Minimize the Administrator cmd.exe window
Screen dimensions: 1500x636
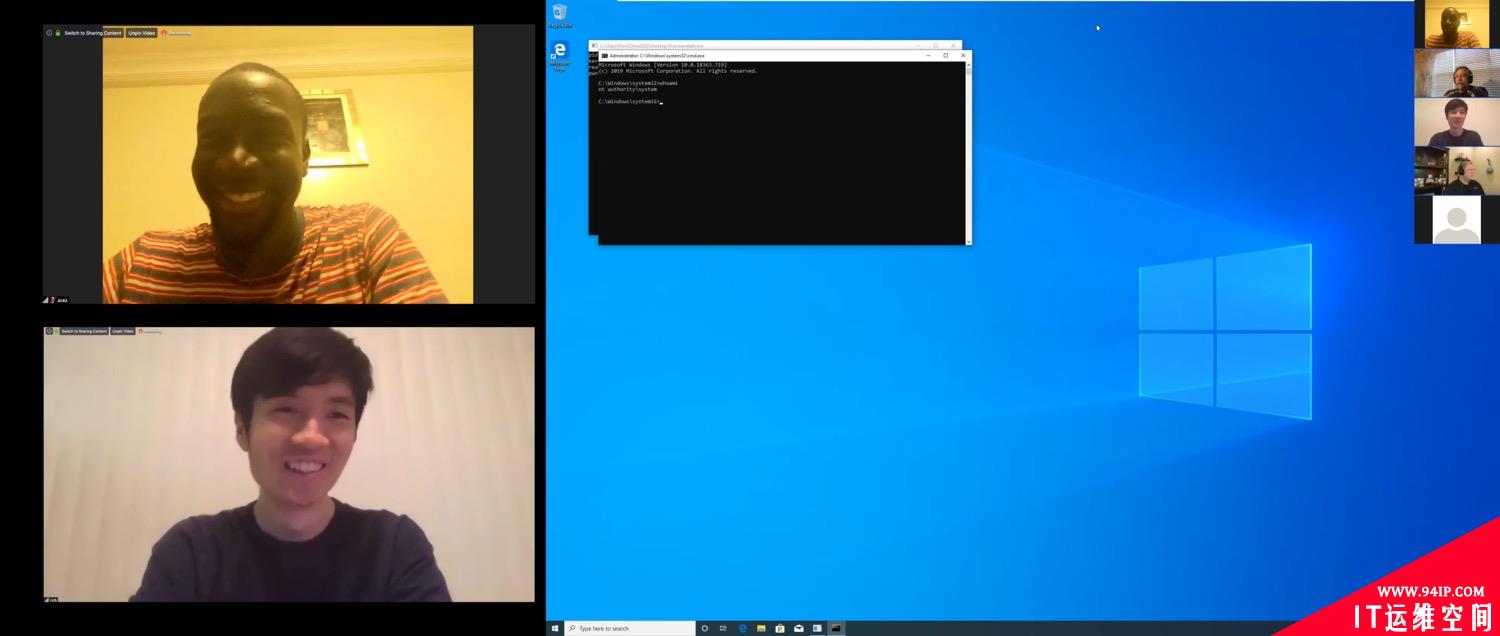(x=928, y=56)
